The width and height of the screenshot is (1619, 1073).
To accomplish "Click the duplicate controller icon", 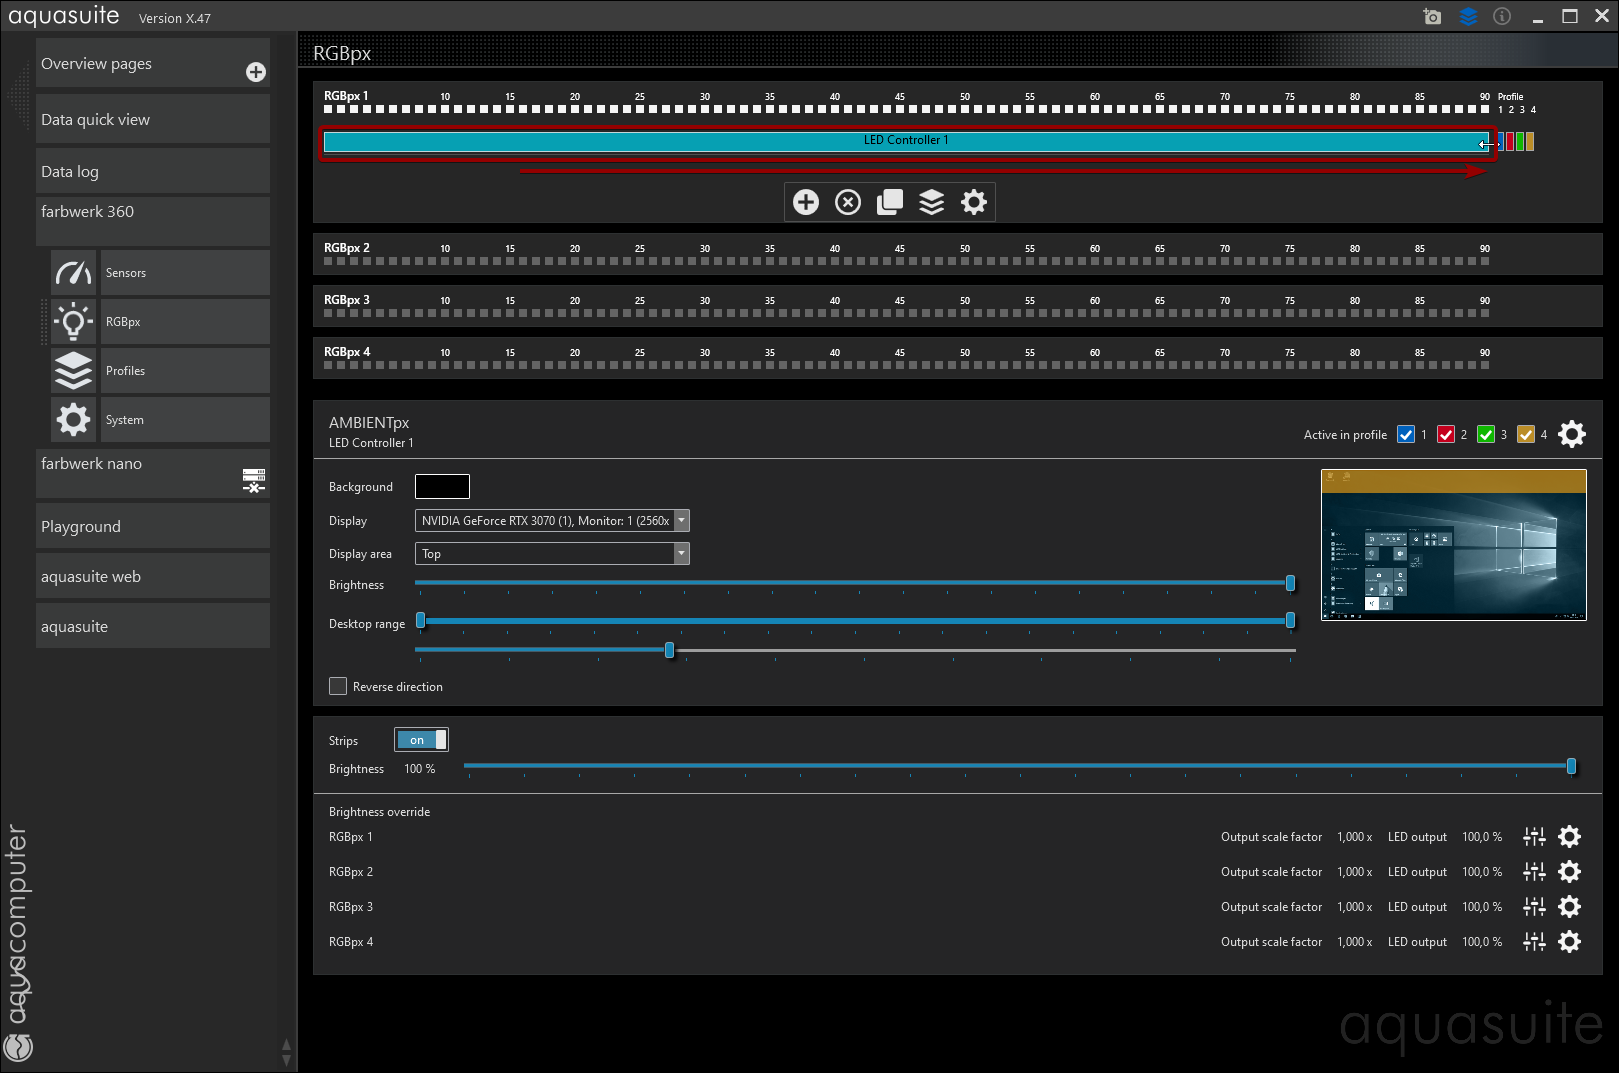I will [889, 202].
